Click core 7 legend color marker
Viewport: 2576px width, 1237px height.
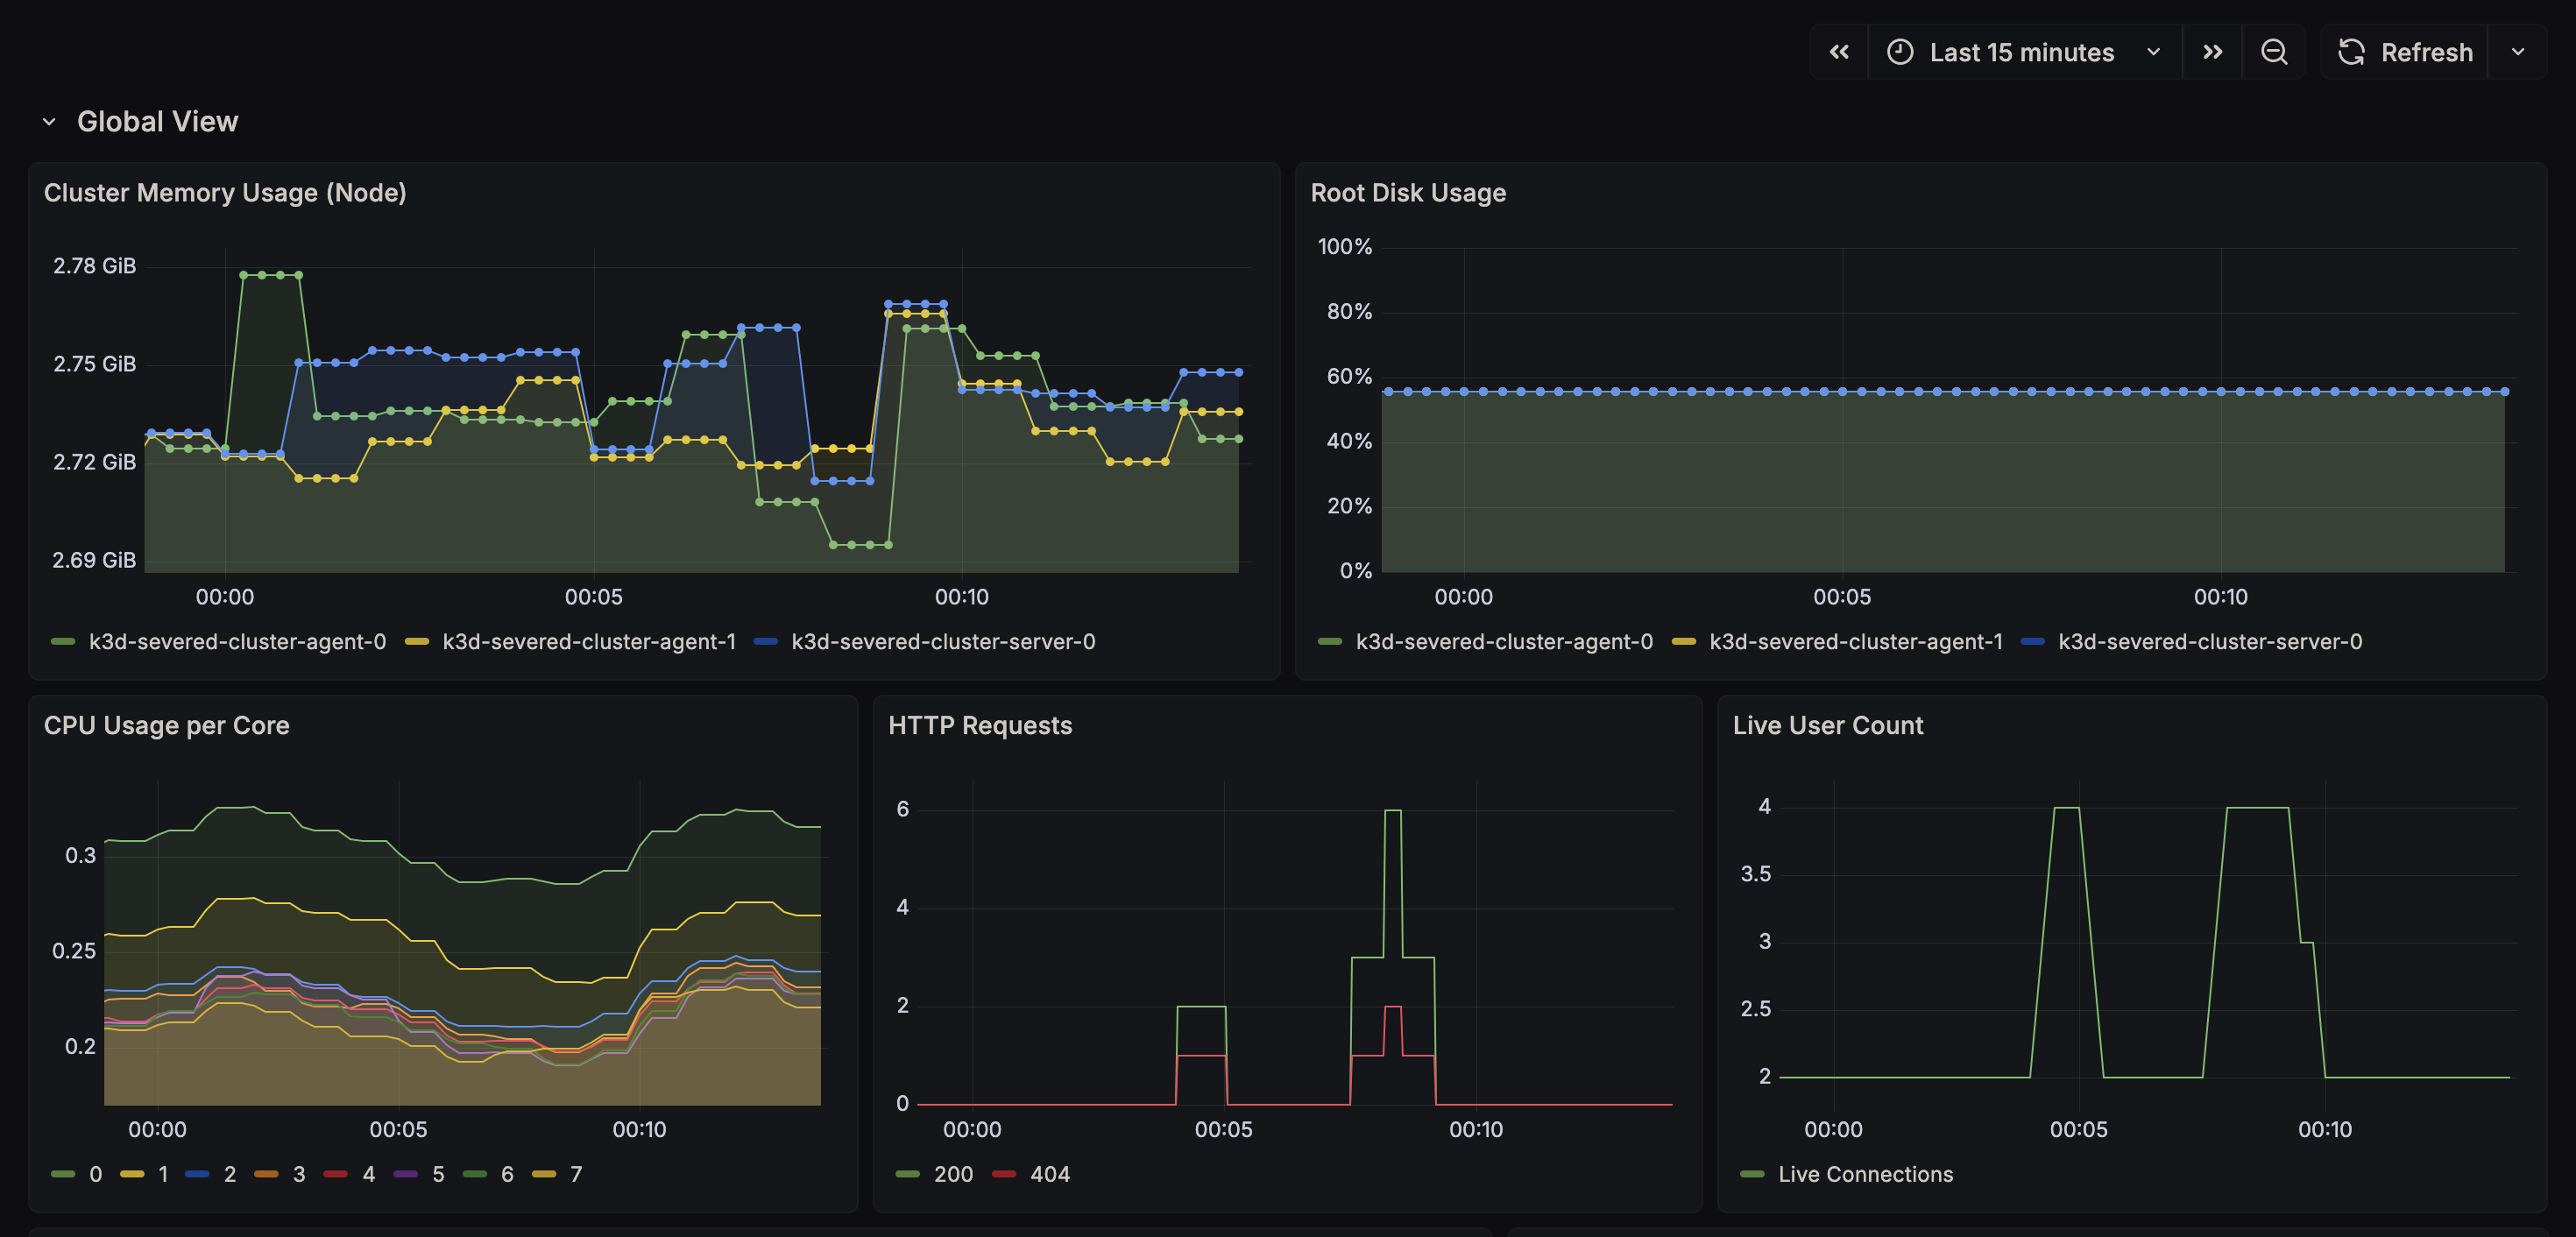[x=544, y=1174]
